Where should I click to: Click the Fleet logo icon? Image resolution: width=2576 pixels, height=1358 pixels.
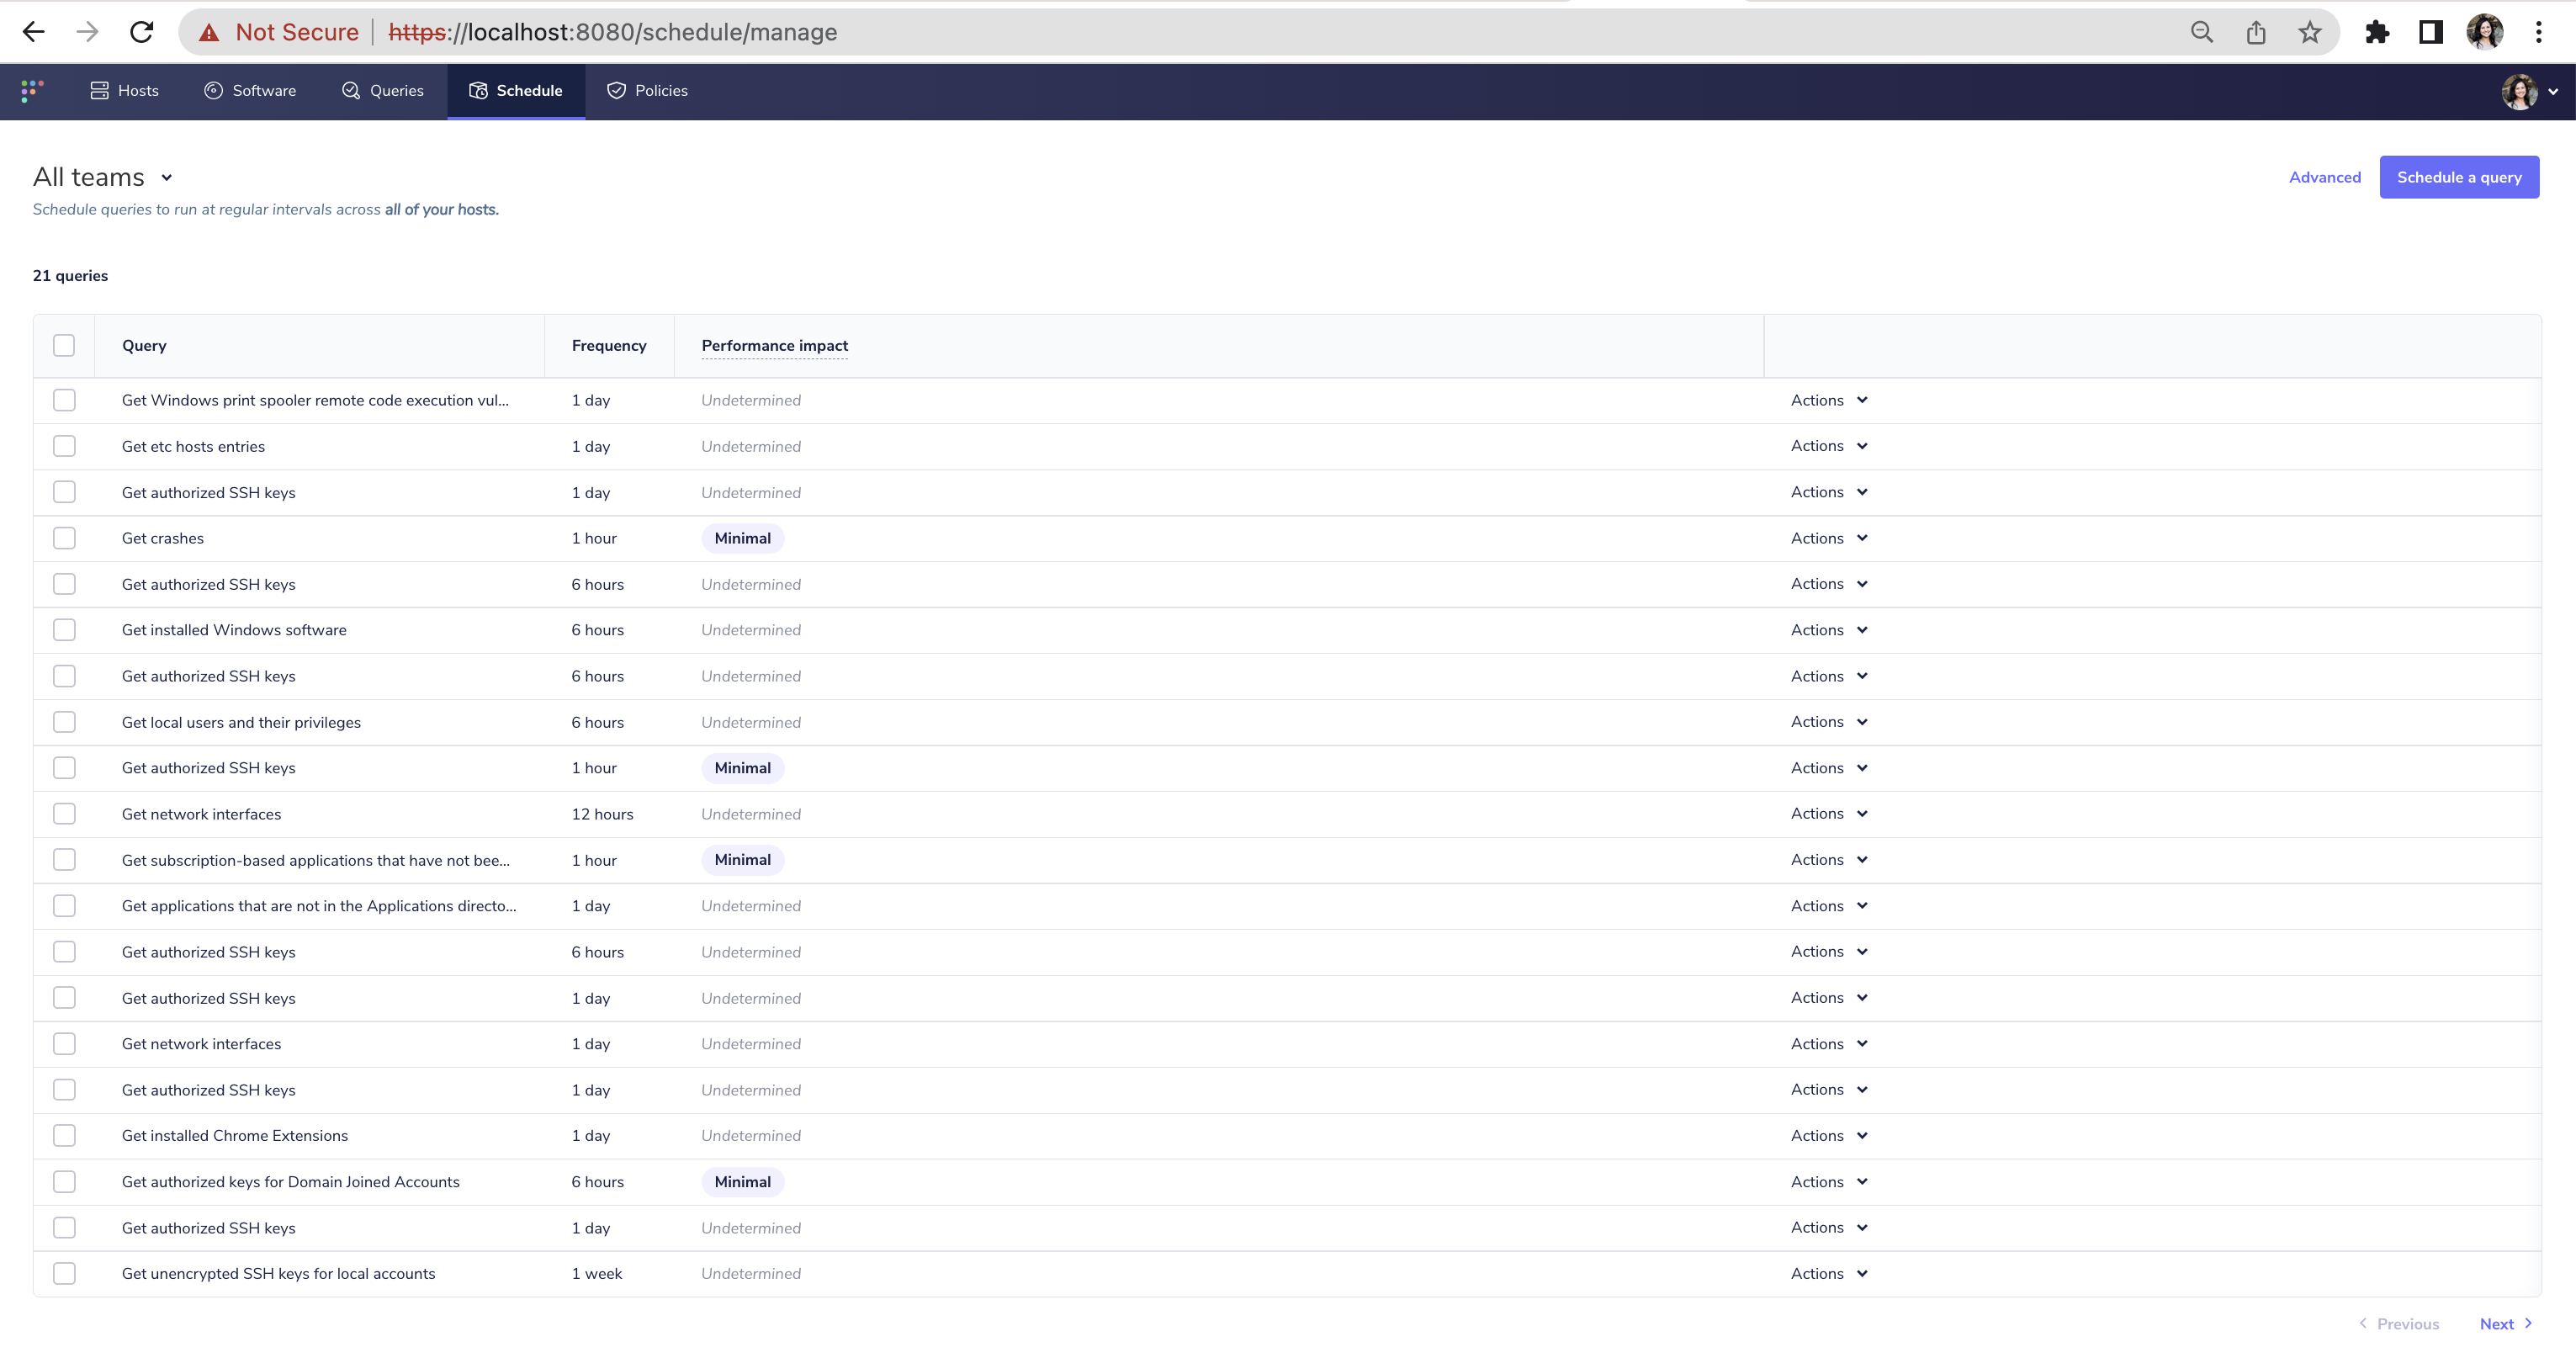point(32,91)
